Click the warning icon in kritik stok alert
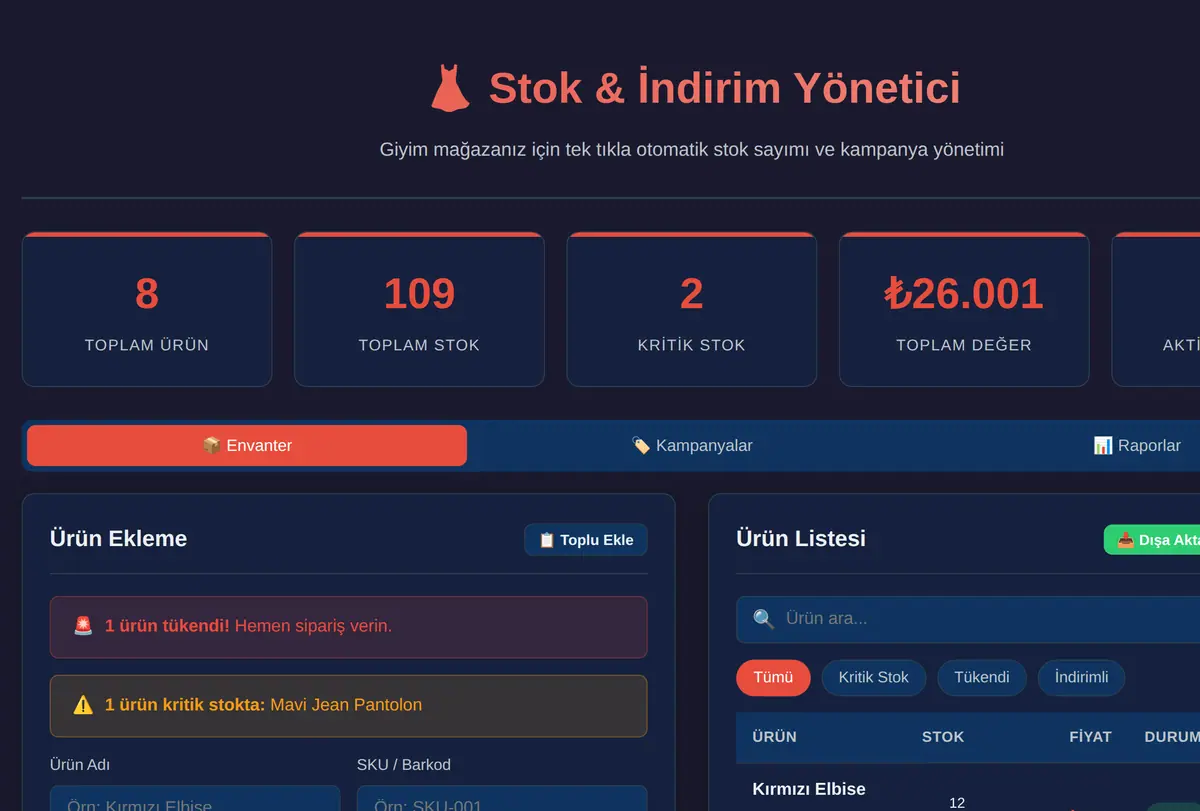The width and height of the screenshot is (1200, 811). tap(83, 705)
